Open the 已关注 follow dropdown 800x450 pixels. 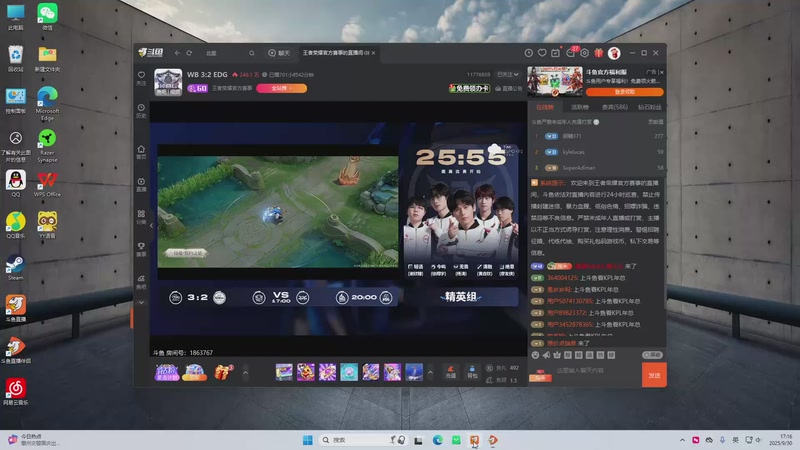click(x=508, y=74)
